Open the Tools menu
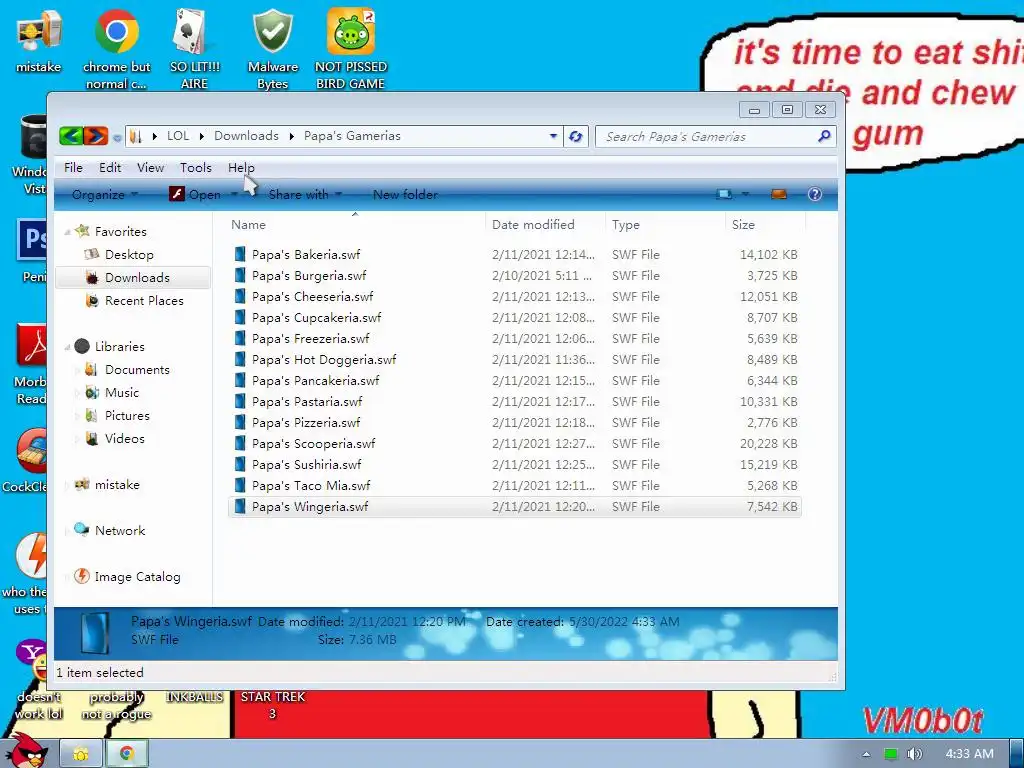Image resolution: width=1024 pixels, height=768 pixels. point(196,168)
